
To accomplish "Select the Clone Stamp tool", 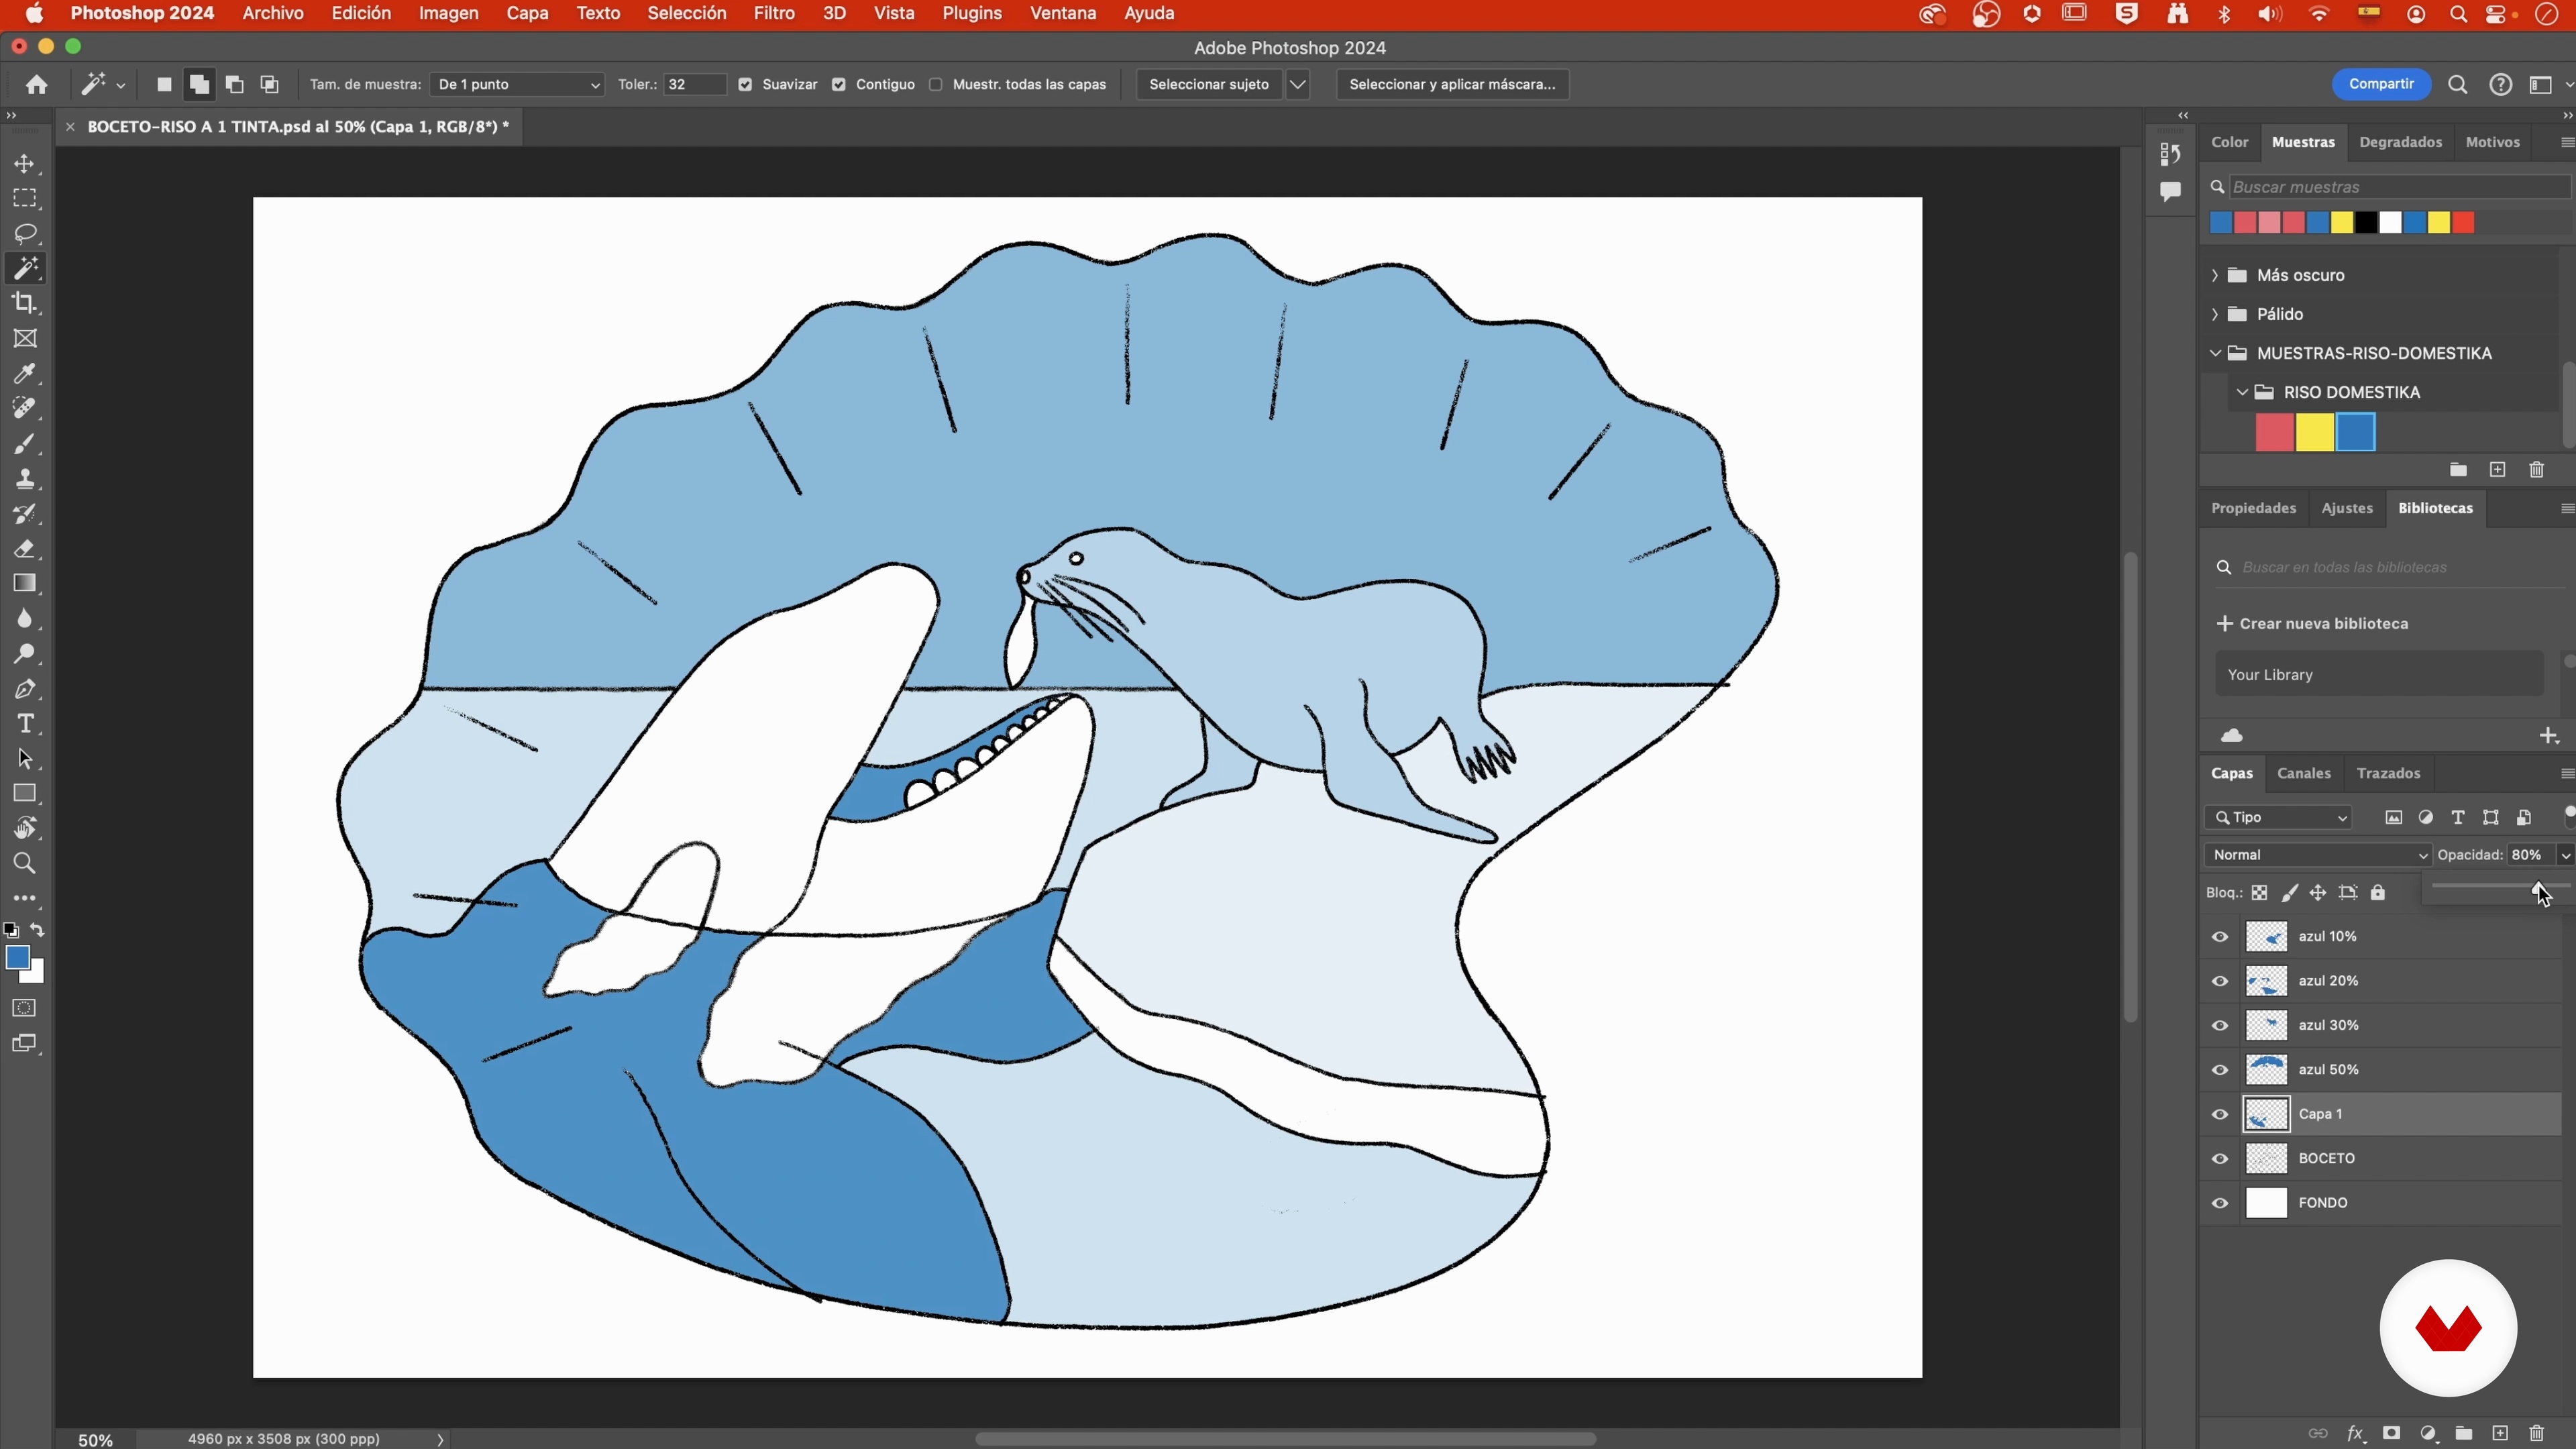I will (25, 479).
